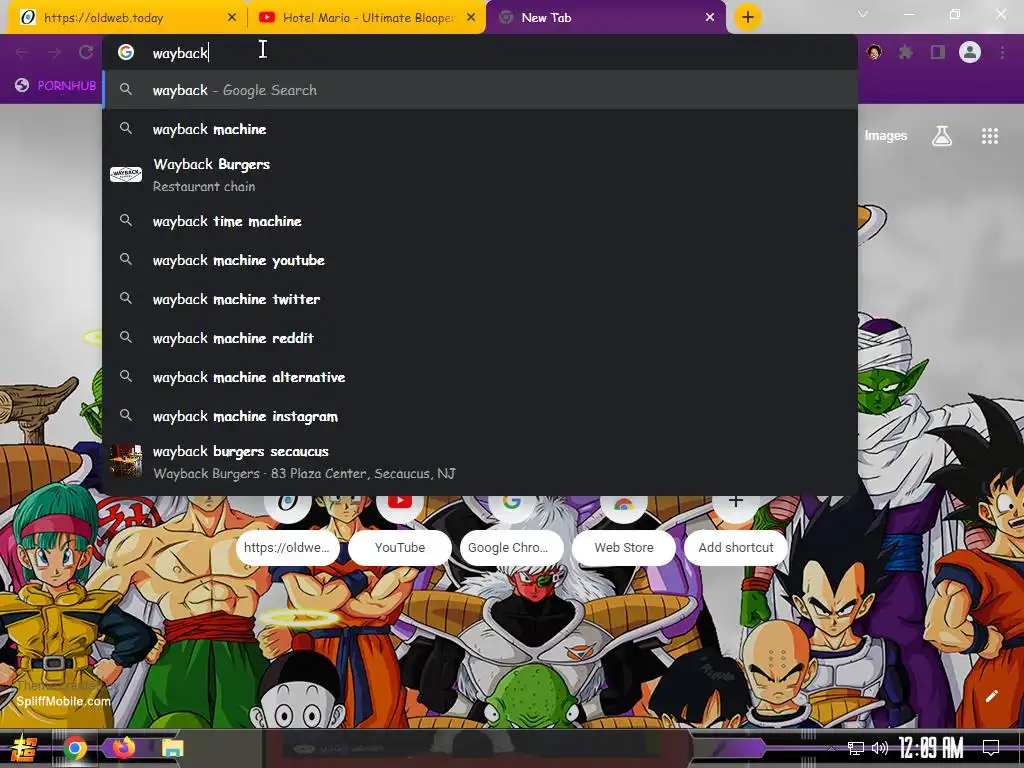Select 'wayback time machine' suggestion
Image resolution: width=1024 pixels, height=768 pixels.
[x=480, y=221]
